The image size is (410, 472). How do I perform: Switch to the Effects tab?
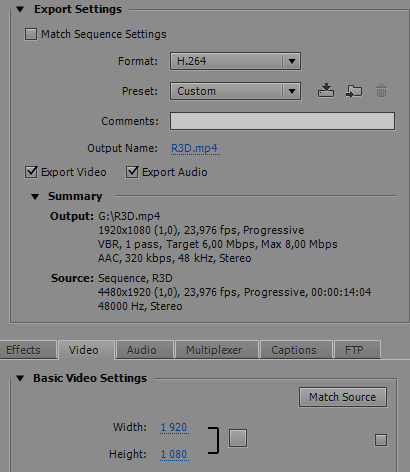(x=28, y=350)
